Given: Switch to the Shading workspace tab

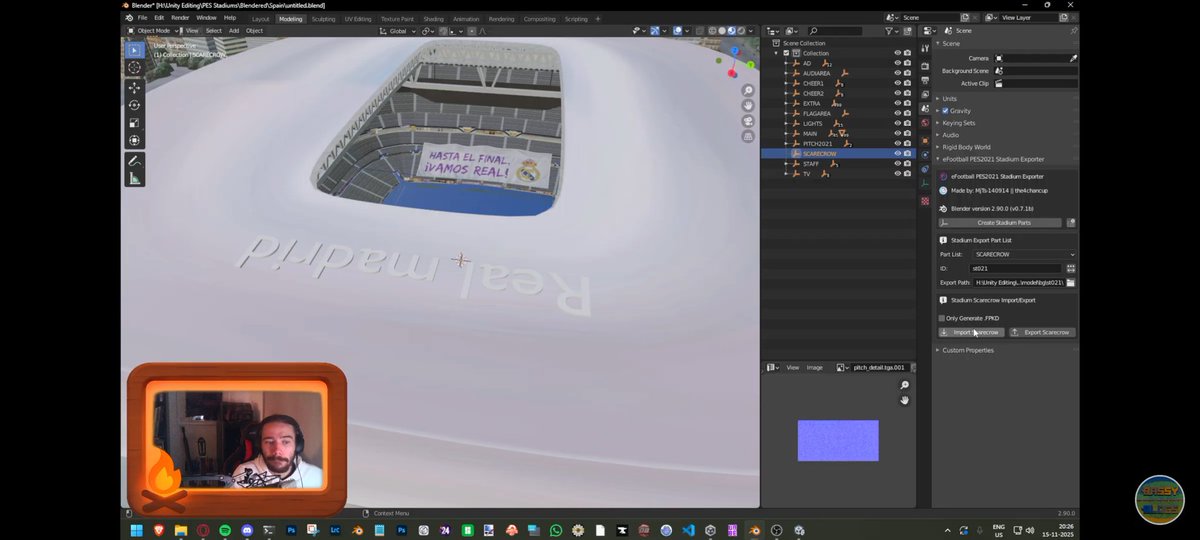Looking at the screenshot, I should click(x=433, y=18).
